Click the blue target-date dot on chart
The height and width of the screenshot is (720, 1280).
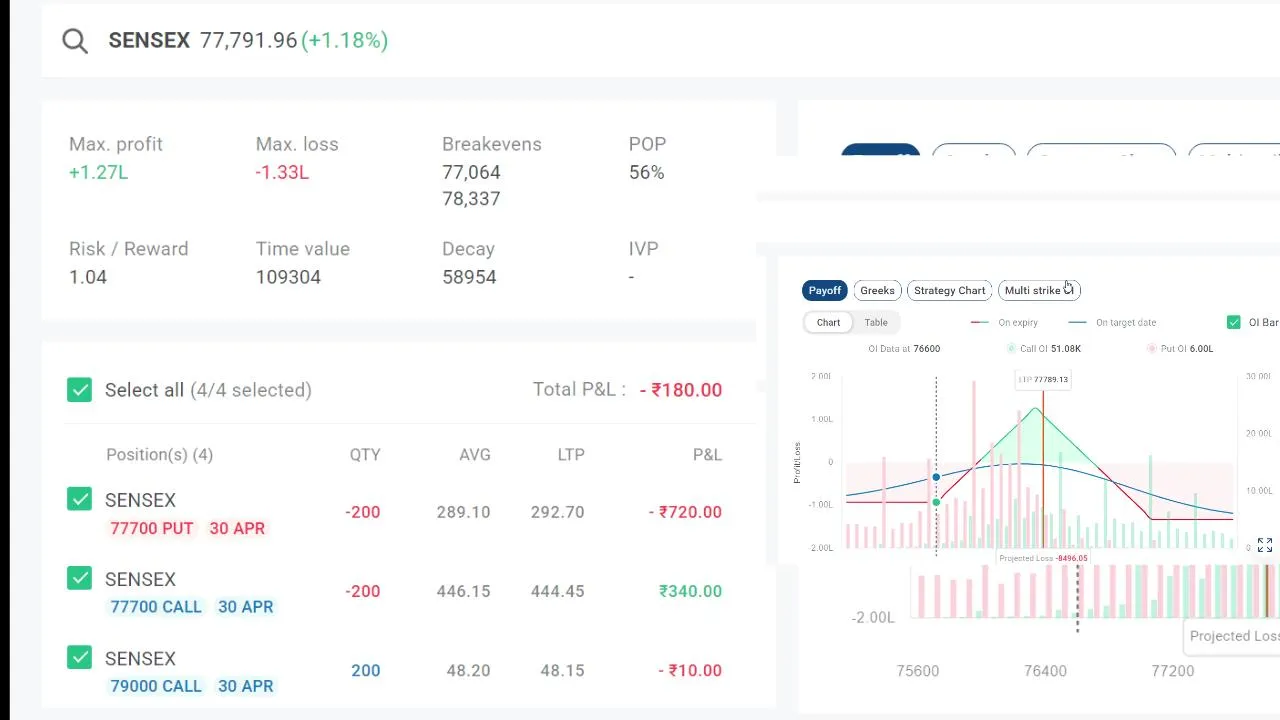pos(936,478)
